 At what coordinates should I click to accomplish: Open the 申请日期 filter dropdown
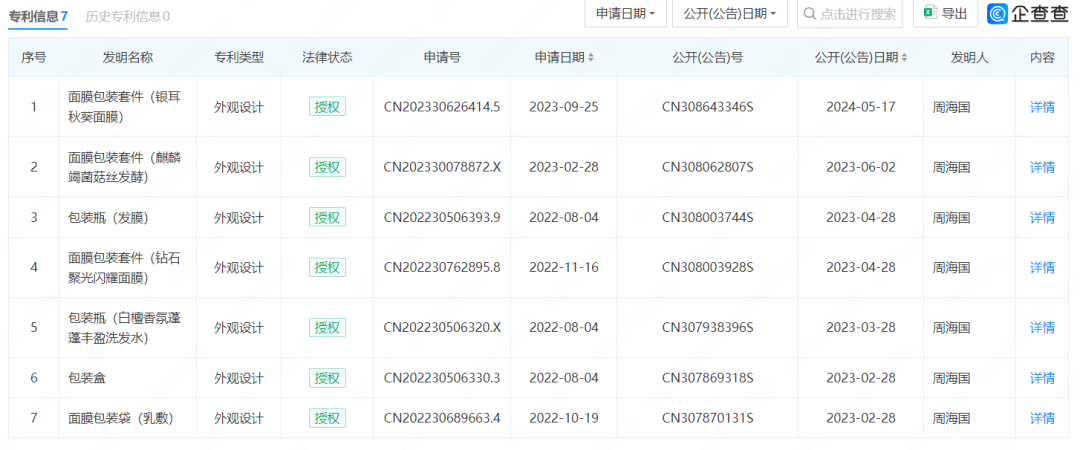click(626, 14)
